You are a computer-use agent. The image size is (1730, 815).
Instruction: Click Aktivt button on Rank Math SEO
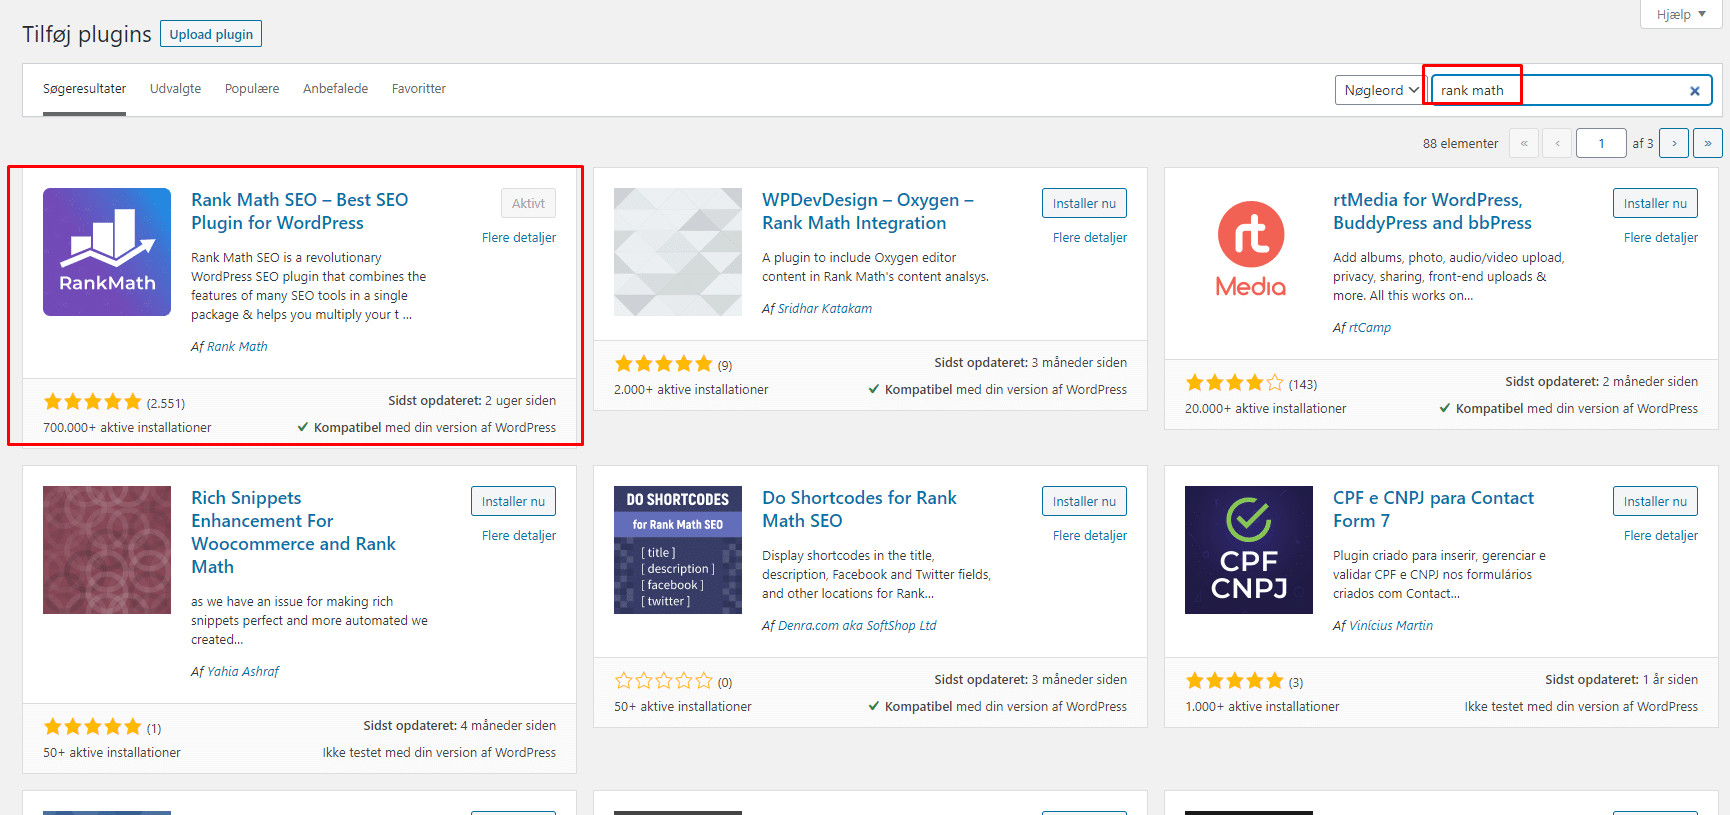click(x=528, y=203)
